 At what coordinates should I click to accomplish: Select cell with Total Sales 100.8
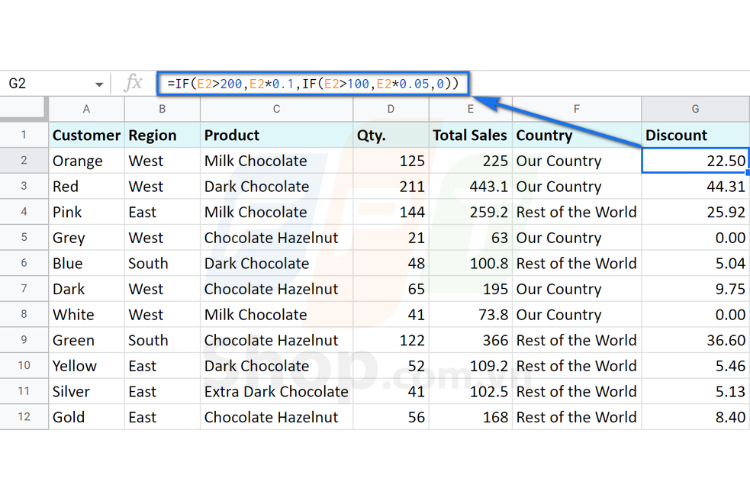471,263
